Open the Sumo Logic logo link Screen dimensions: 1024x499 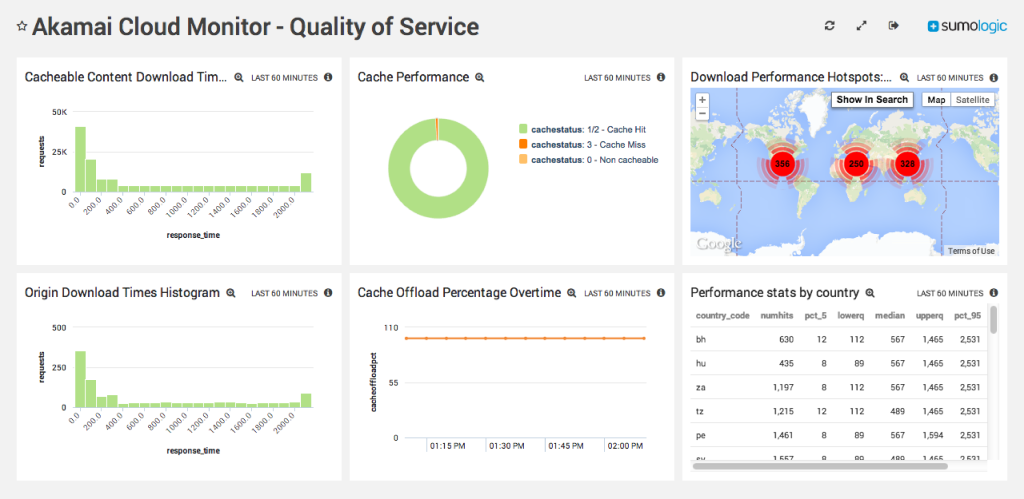click(967, 26)
